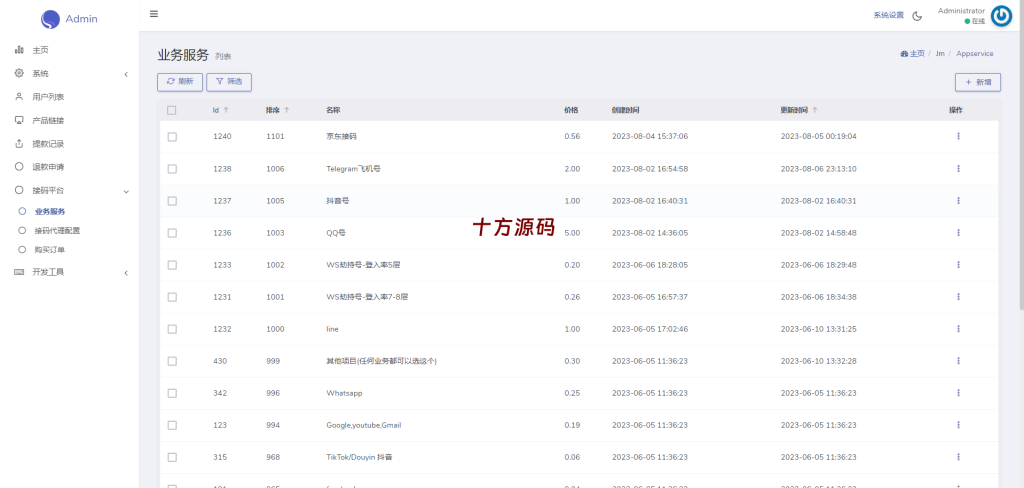The width and height of the screenshot is (1024, 488).
Task: Open 购买订单 submenu item
Action: tap(50, 250)
